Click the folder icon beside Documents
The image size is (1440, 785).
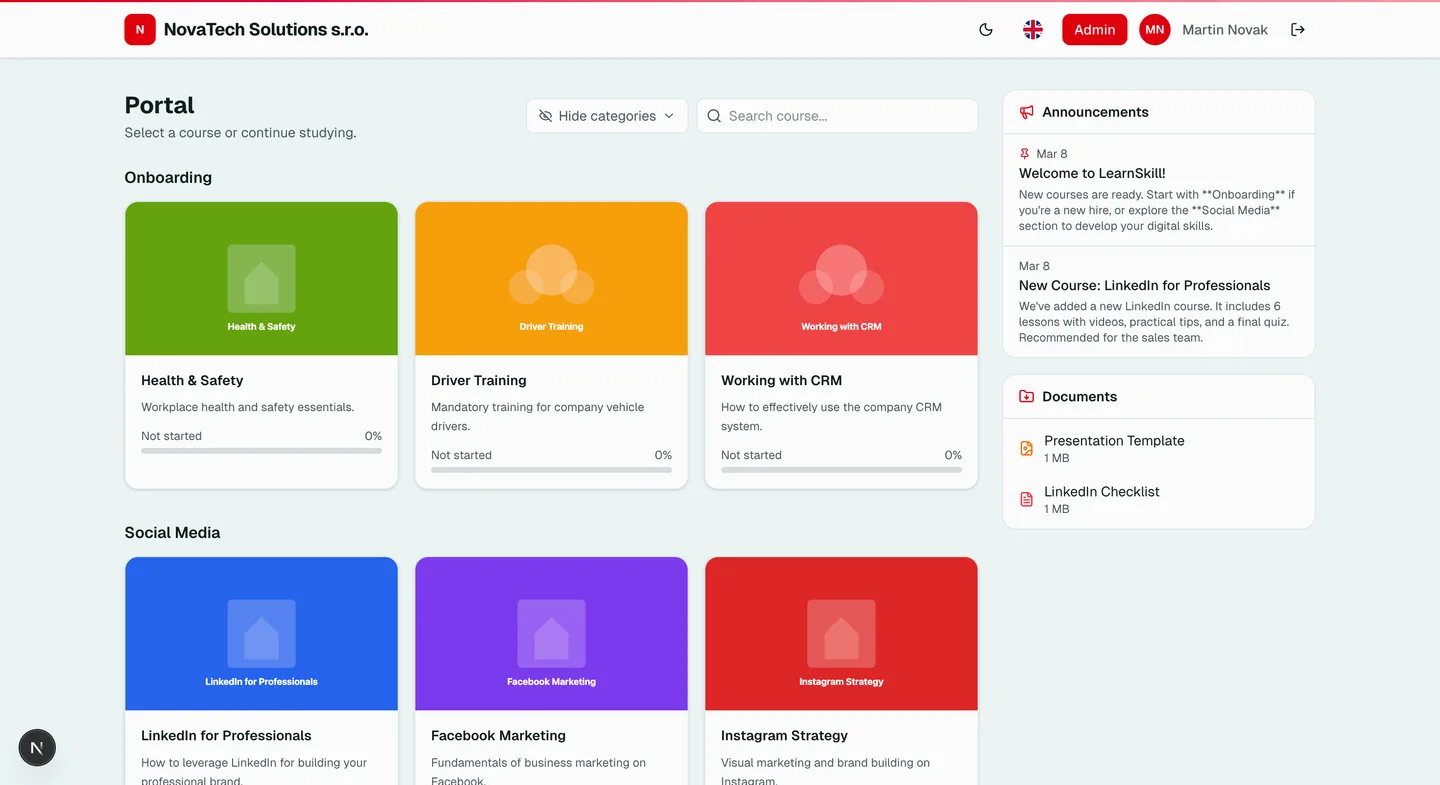click(x=1026, y=396)
